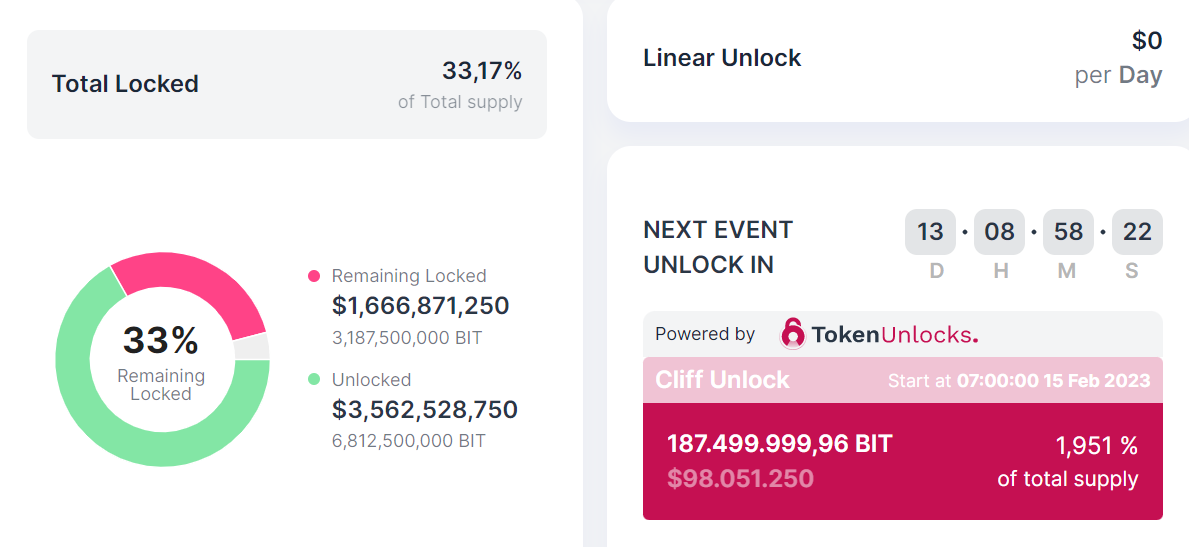Click the $98.051.250 unlock value
Image resolution: width=1189 pixels, height=547 pixels.
[x=740, y=478]
